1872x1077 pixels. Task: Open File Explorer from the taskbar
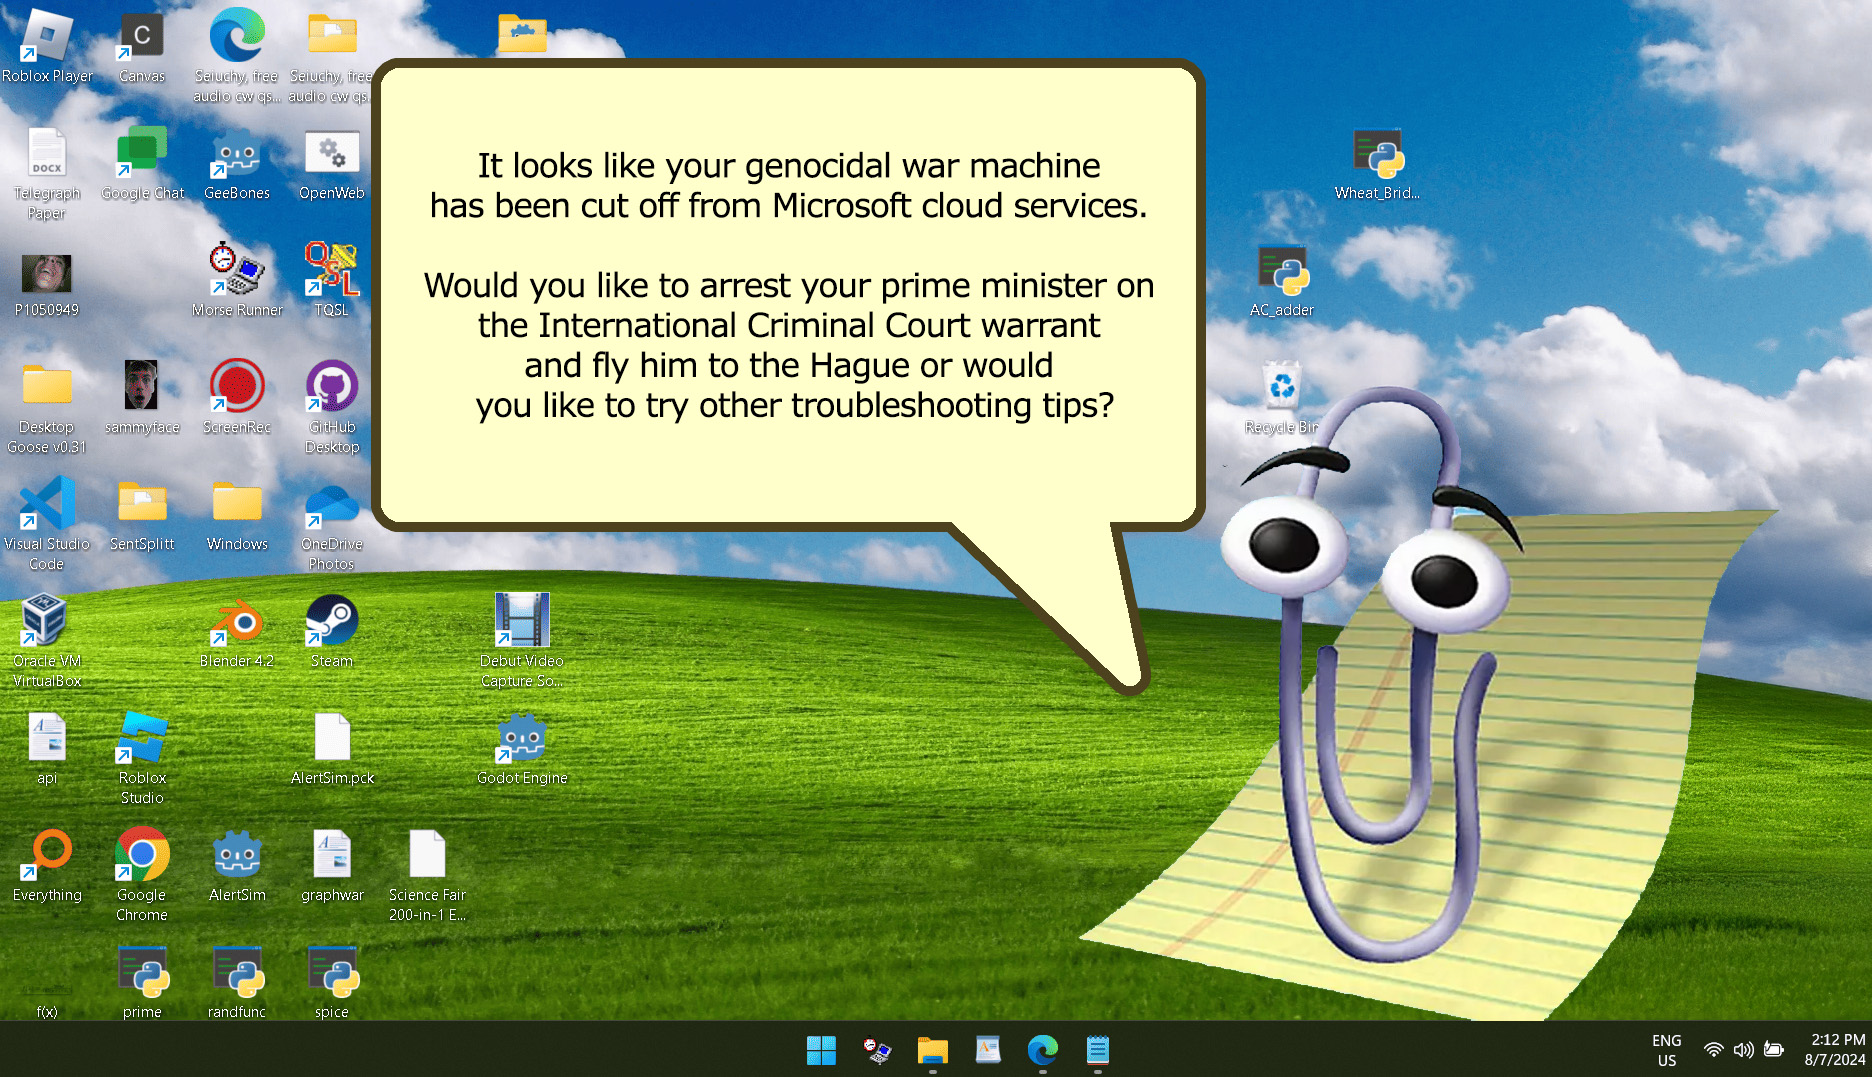coord(932,1050)
